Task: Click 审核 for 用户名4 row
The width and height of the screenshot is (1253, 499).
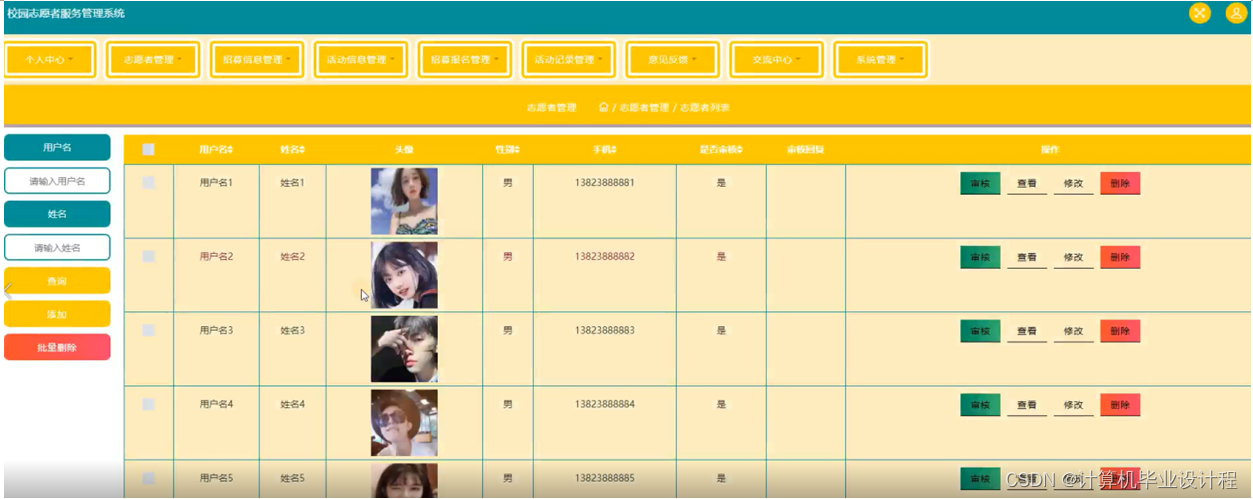Action: (x=980, y=405)
